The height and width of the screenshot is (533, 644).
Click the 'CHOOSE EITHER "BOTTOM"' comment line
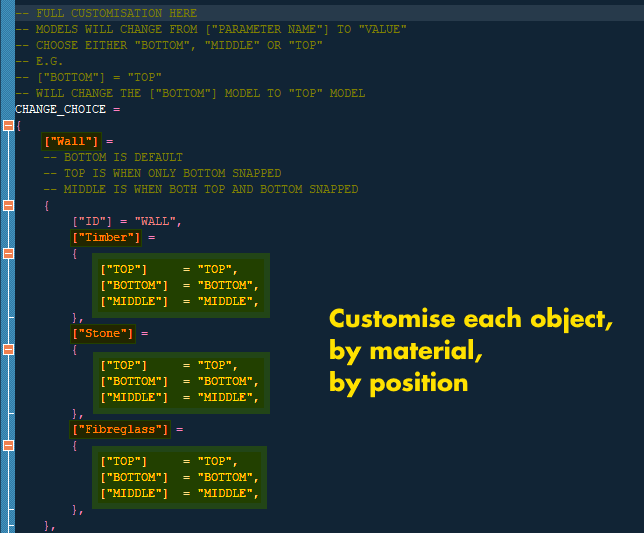(169, 45)
